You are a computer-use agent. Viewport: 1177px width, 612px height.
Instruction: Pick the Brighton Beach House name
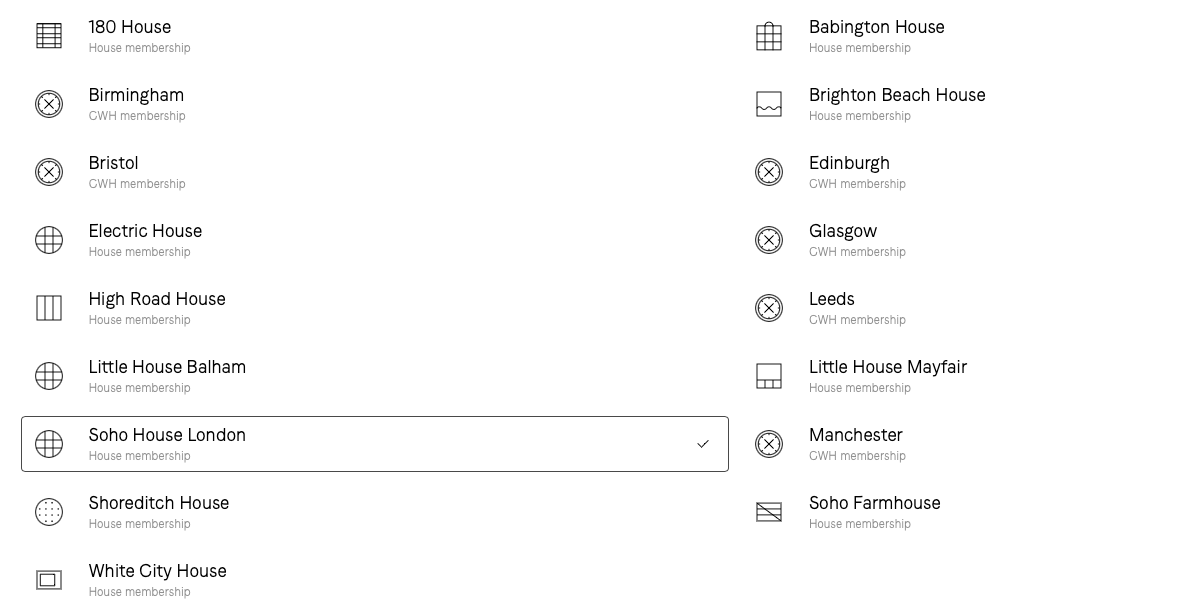coord(897,95)
